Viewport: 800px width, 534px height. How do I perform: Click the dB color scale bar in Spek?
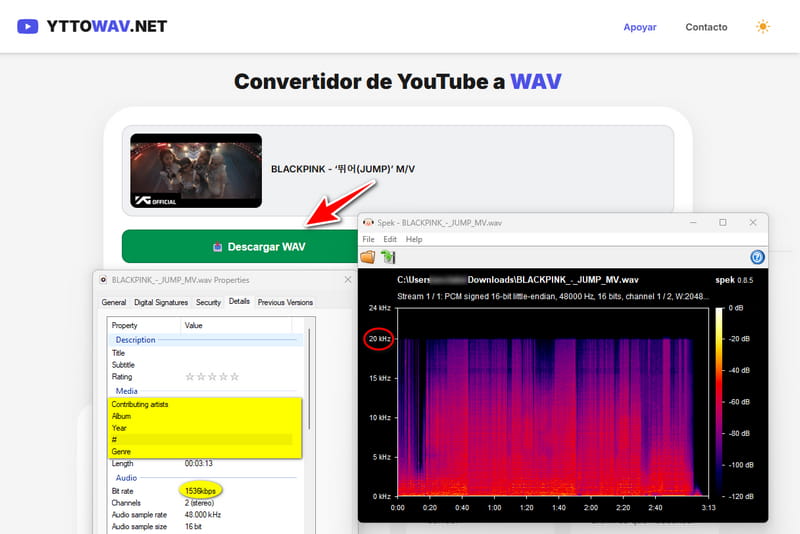coord(719,402)
